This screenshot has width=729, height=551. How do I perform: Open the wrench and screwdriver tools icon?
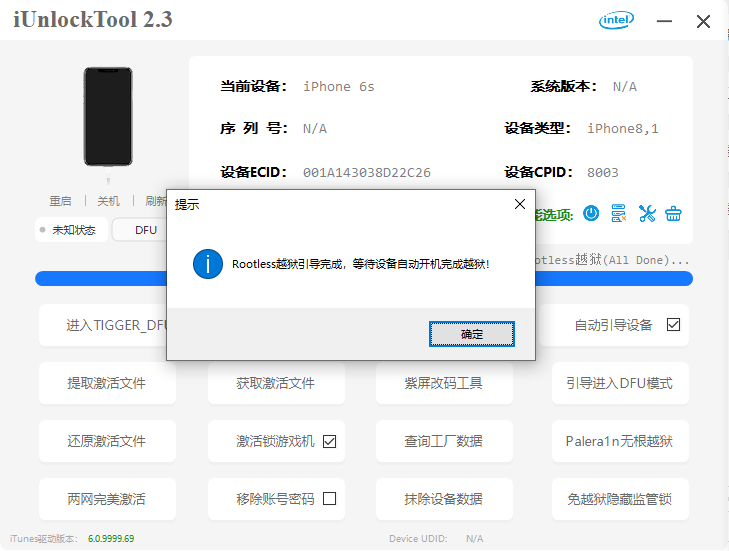point(647,213)
